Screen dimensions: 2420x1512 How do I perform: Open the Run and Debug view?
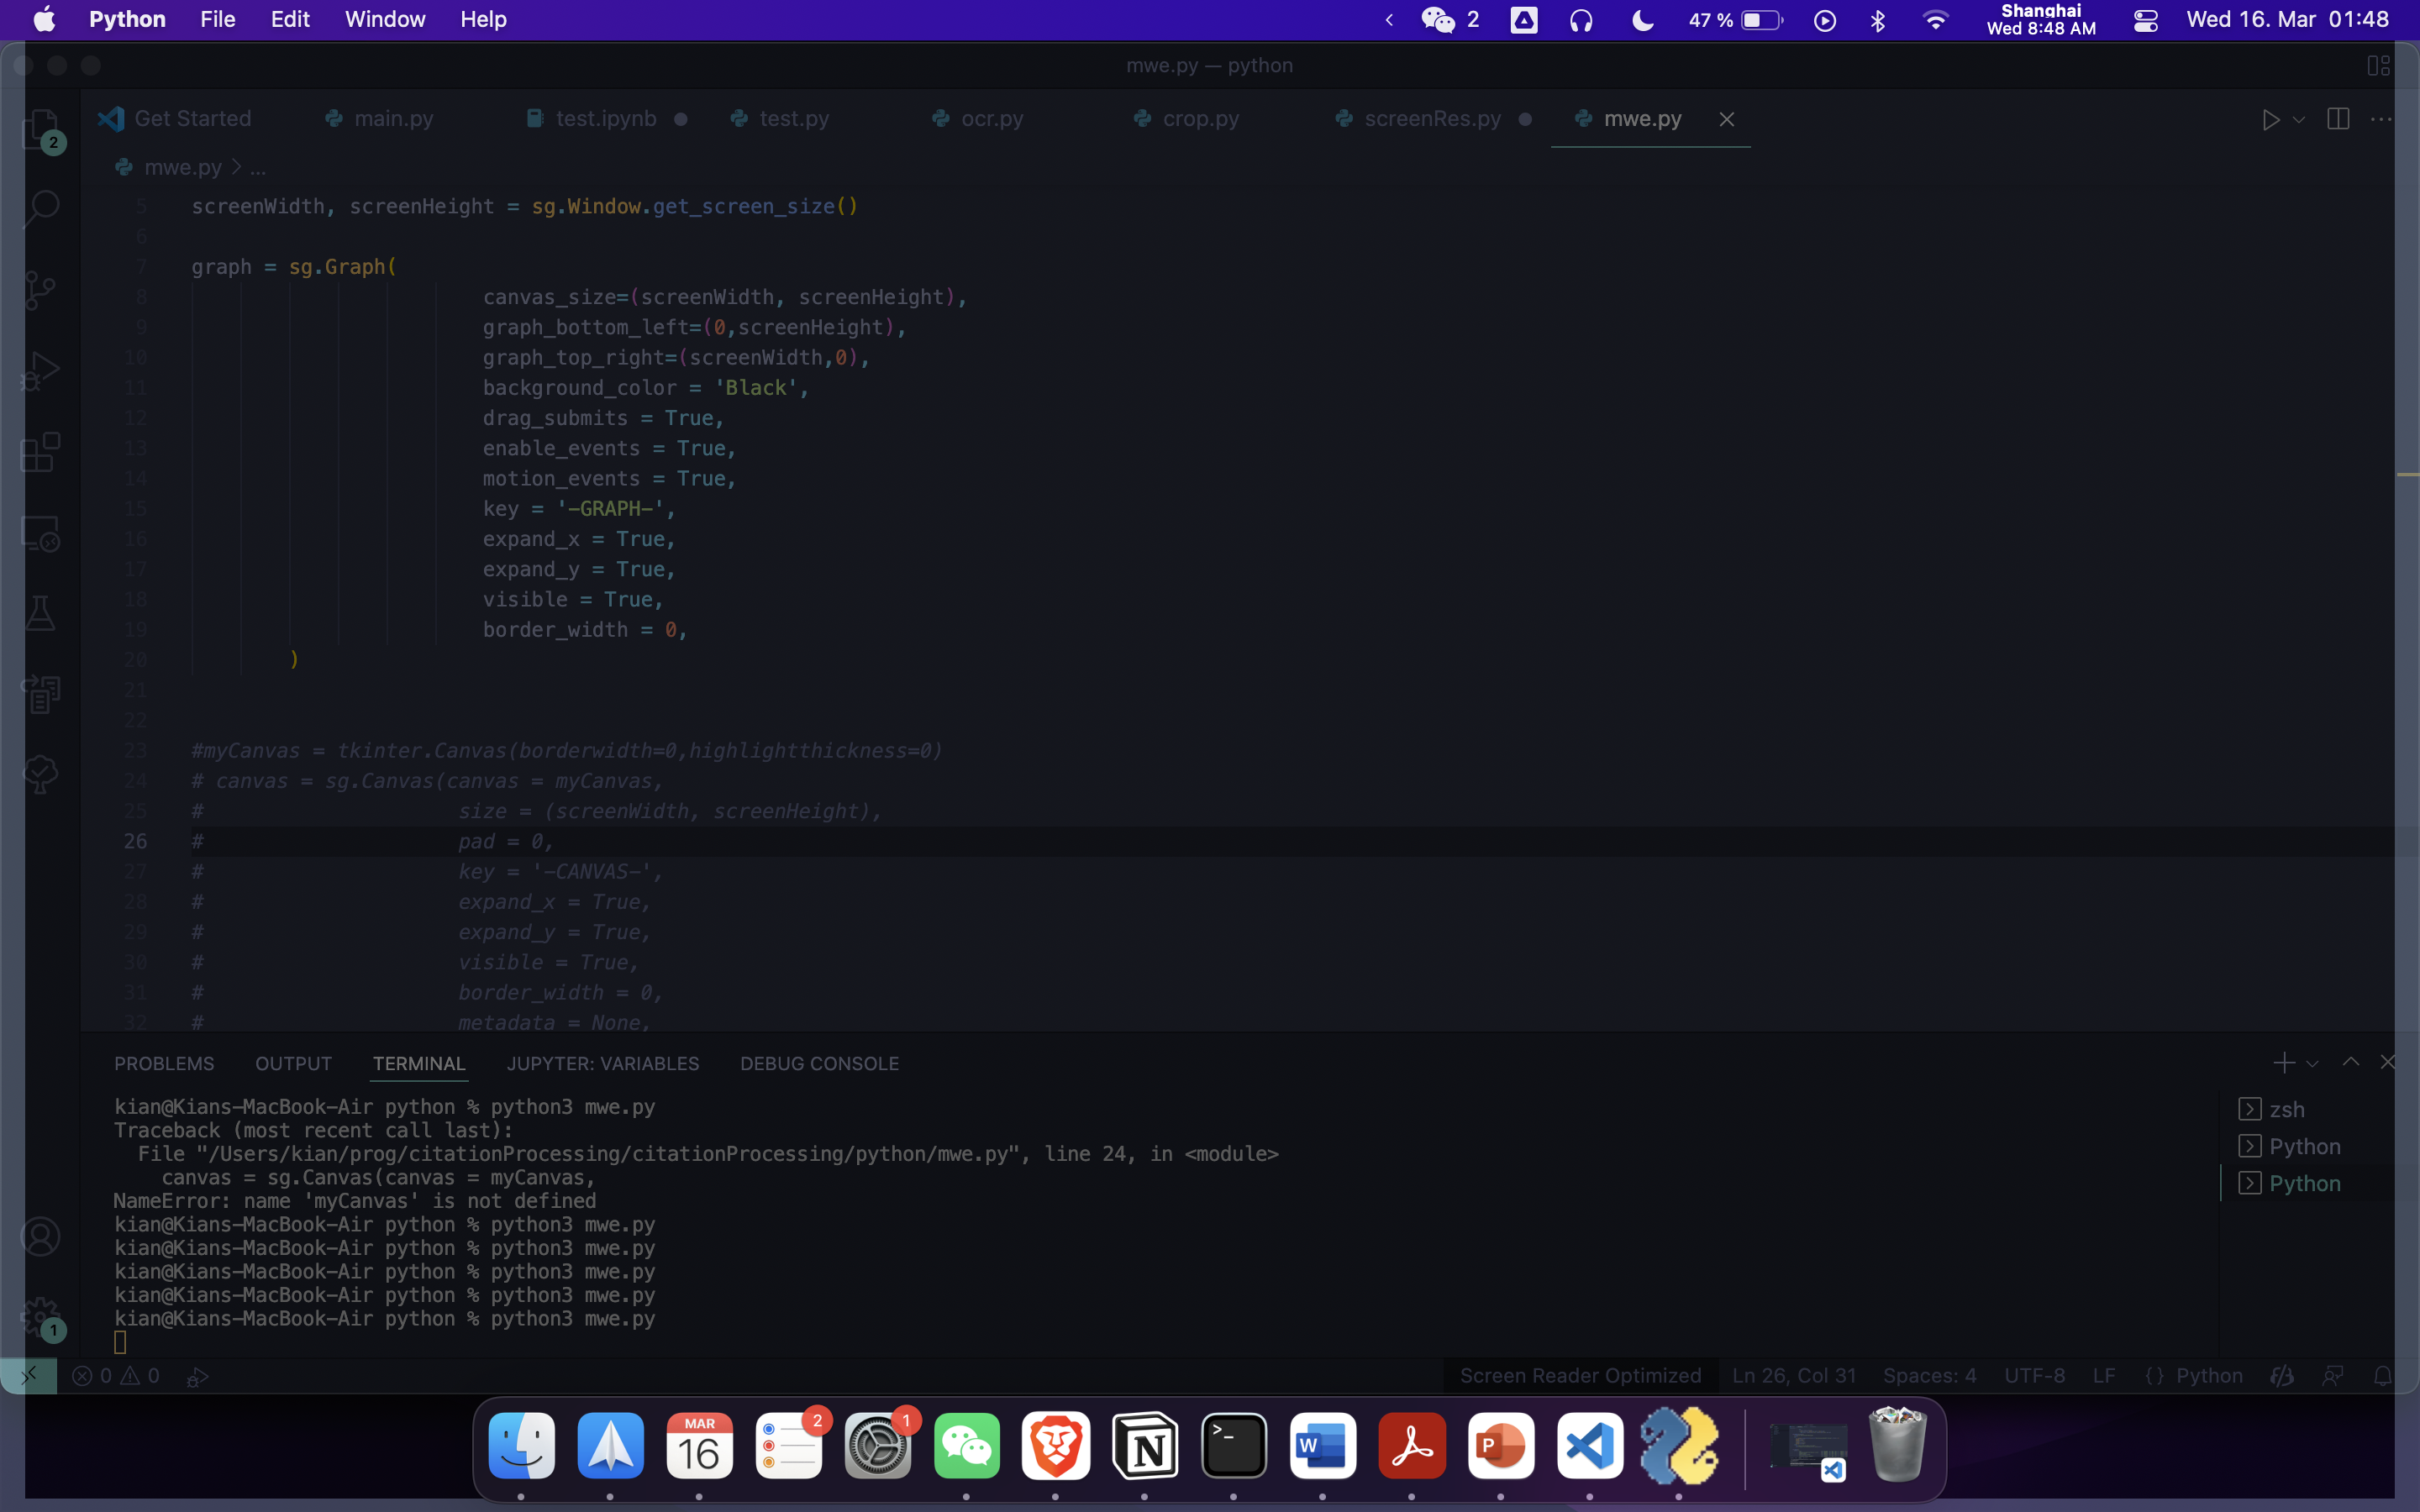pyautogui.click(x=41, y=371)
